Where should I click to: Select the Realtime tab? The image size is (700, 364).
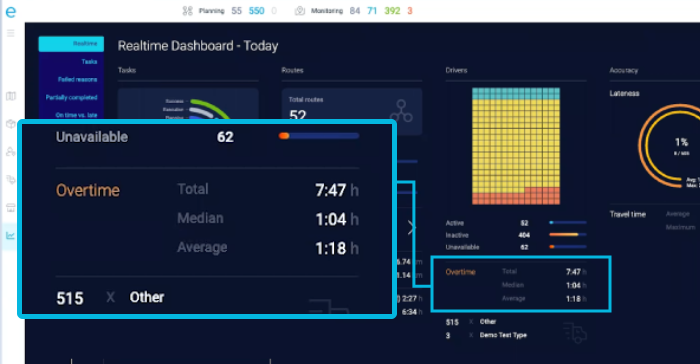tap(71, 44)
